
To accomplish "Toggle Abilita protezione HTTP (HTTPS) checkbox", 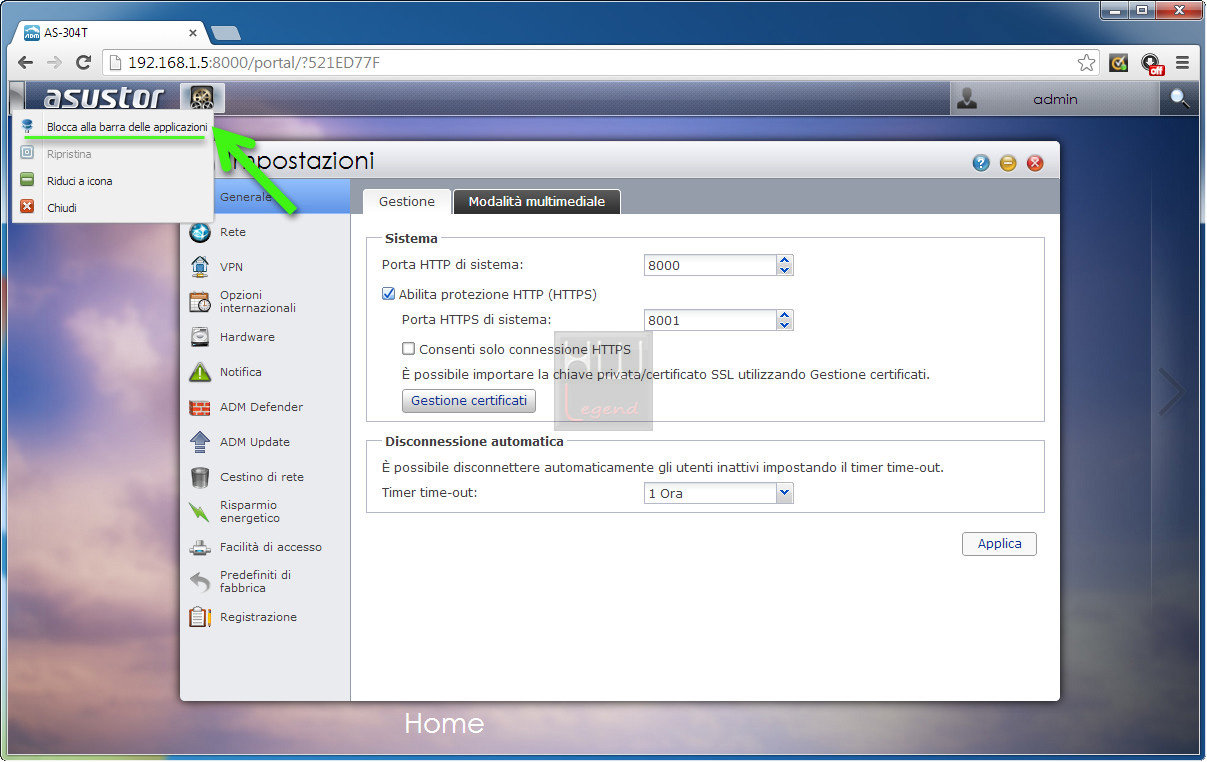I will tap(389, 294).
